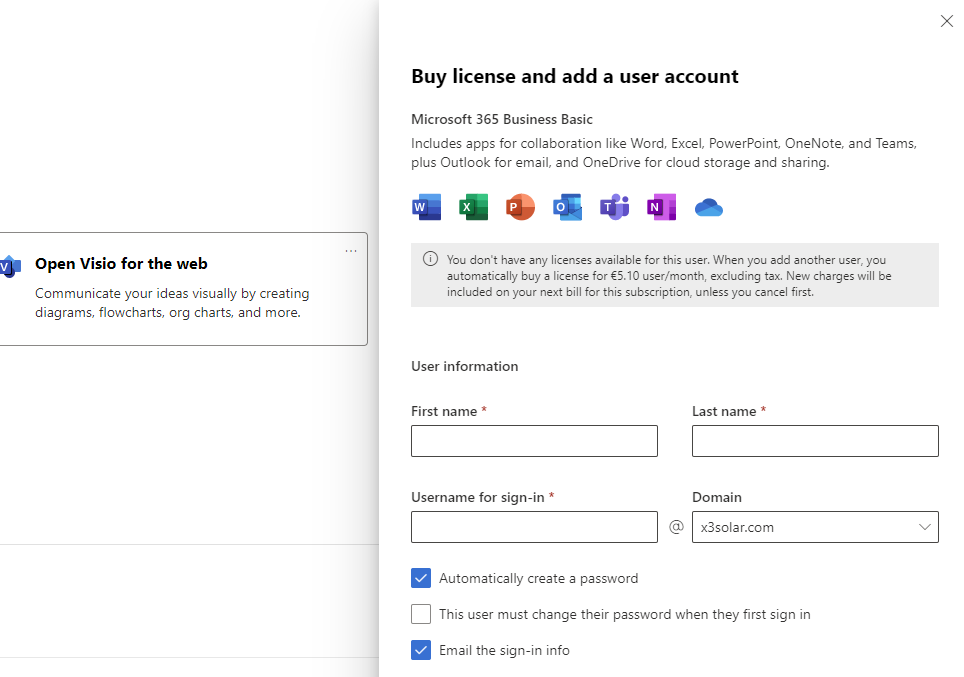Click the info icon in license notice
Image resolution: width=964 pixels, height=677 pixels.
click(430, 259)
